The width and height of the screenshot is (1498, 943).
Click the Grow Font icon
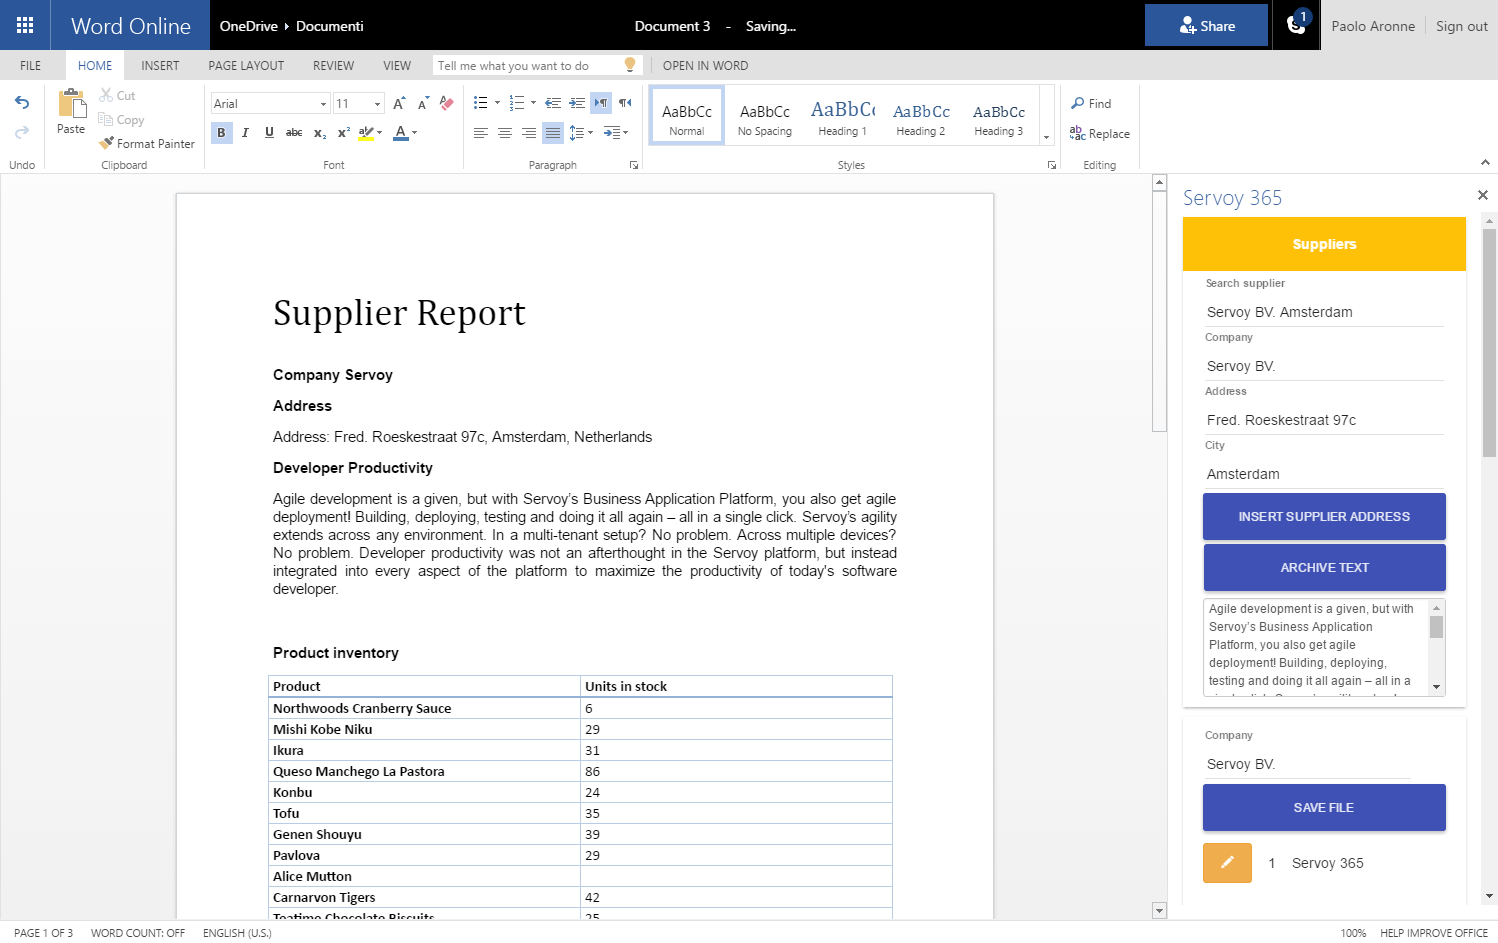point(399,103)
